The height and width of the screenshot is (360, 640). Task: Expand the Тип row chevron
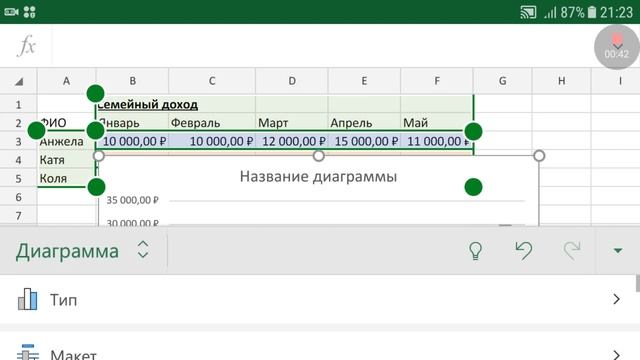pos(617,299)
